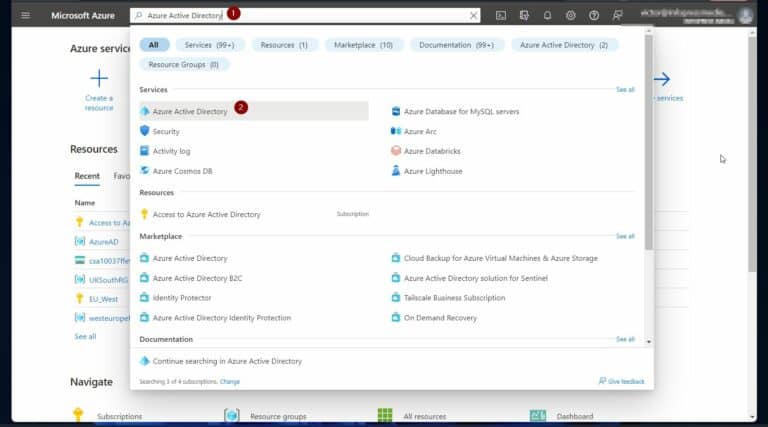Click in the Azure Active Directory search field
This screenshot has width=768, height=427.
coord(304,16)
